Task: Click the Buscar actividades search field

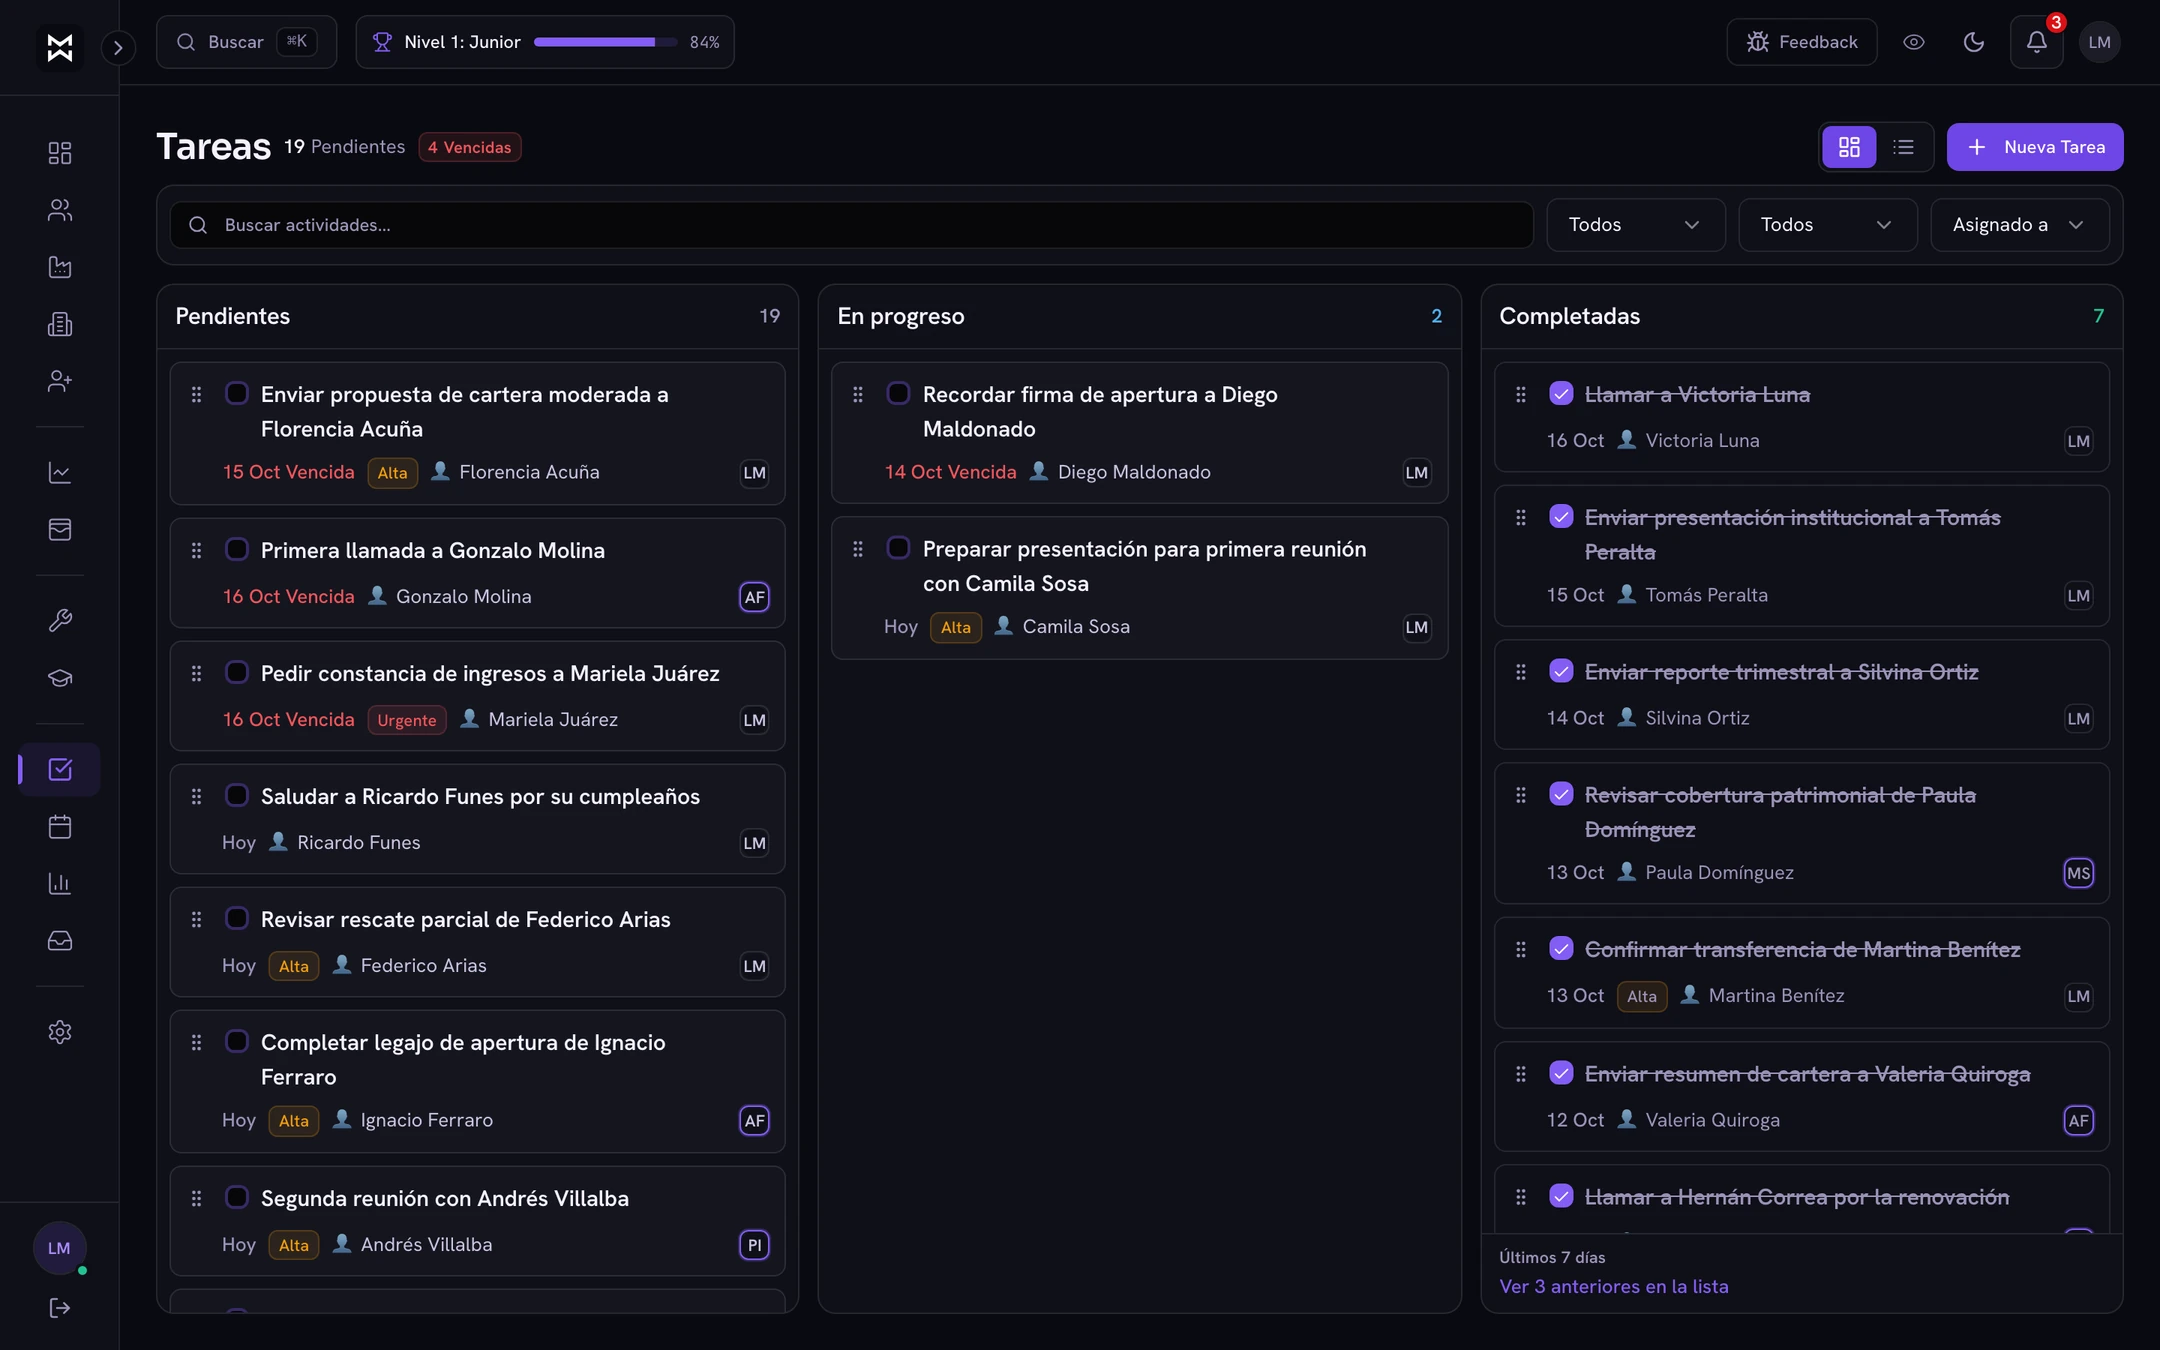Action: 851,225
